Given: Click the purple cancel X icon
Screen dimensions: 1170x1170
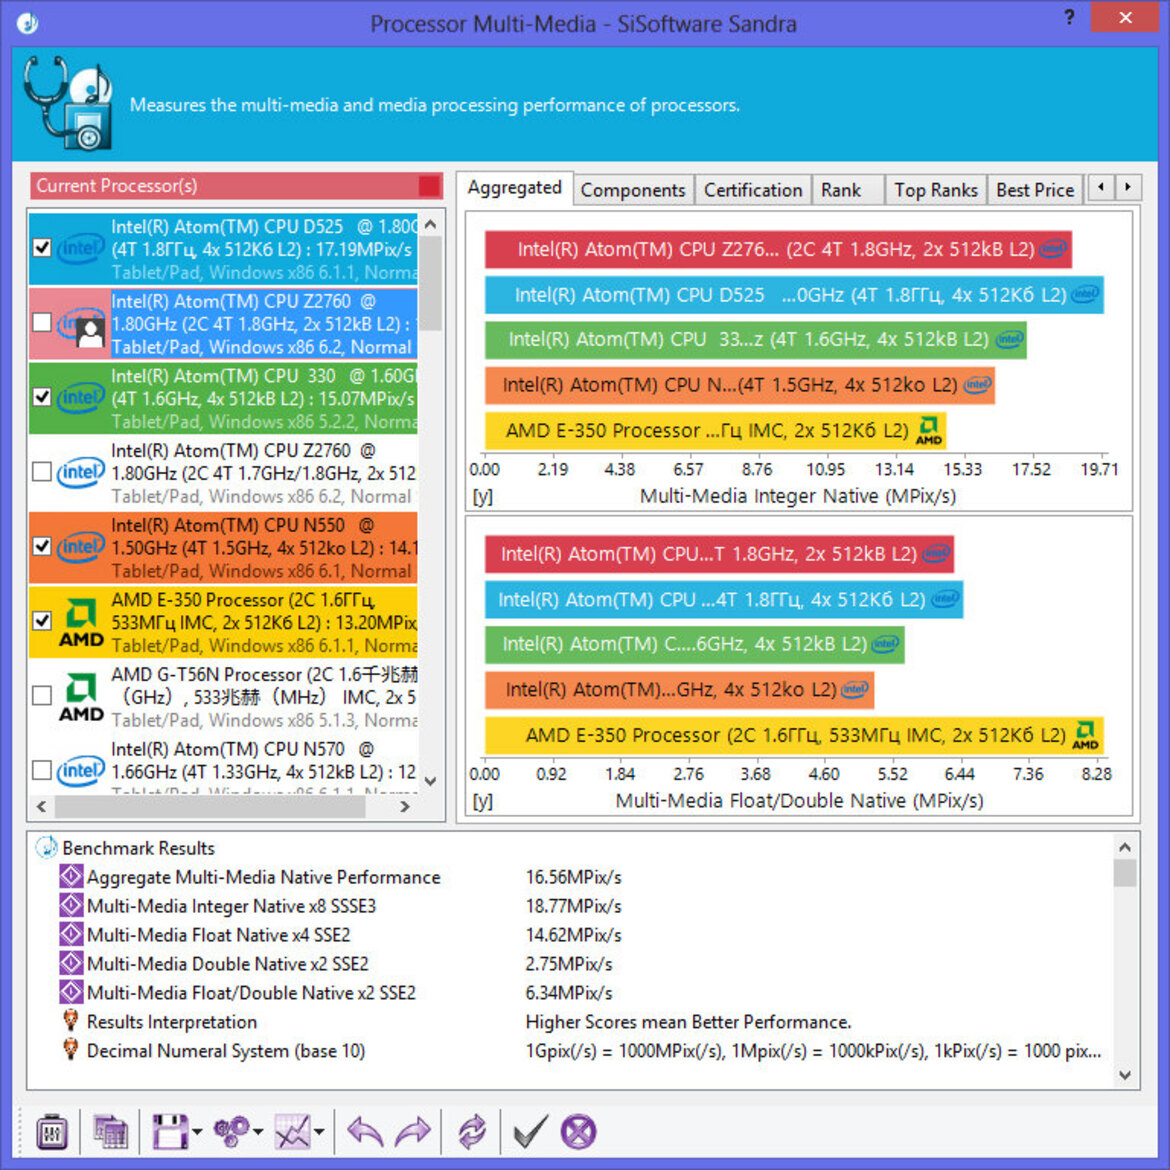Looking at the screenshot, I should [x=578, y=1132].
